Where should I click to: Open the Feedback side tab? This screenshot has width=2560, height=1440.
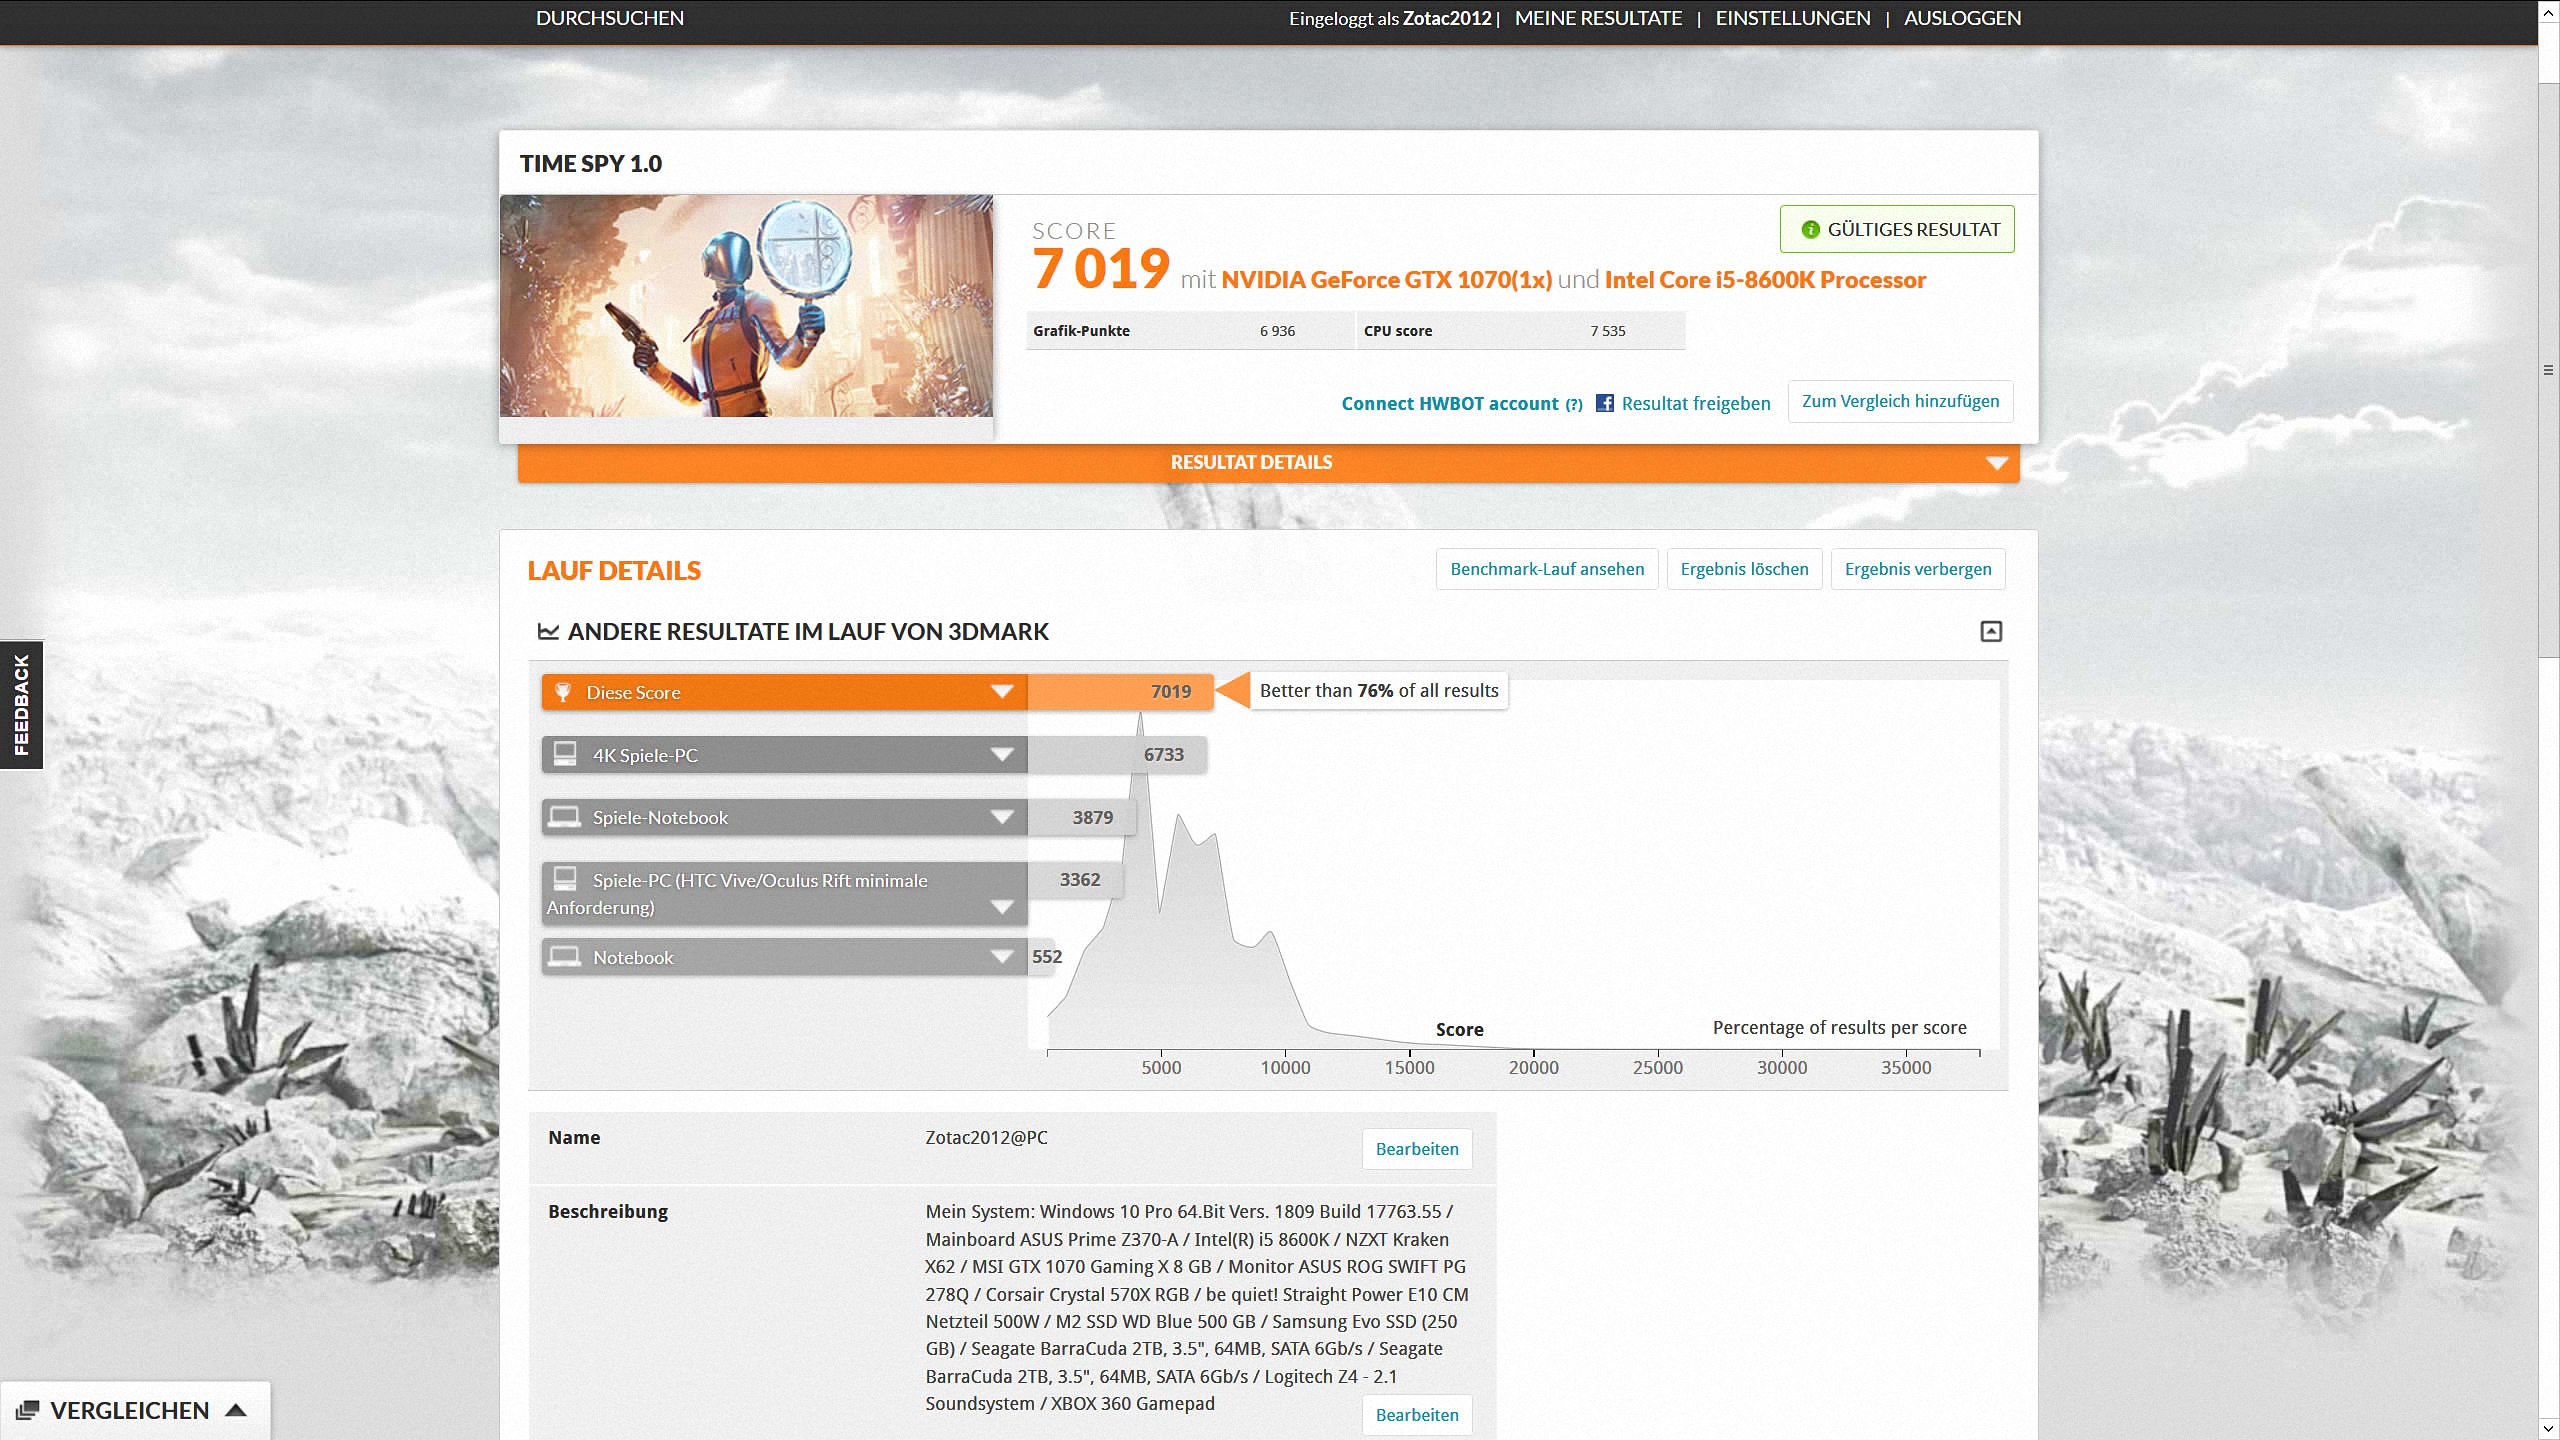coord(21,704)
